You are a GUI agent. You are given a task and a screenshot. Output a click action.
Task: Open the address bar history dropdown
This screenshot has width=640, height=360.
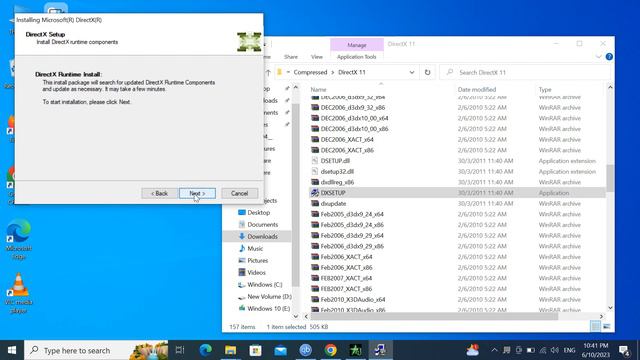(x=411, y=72)
